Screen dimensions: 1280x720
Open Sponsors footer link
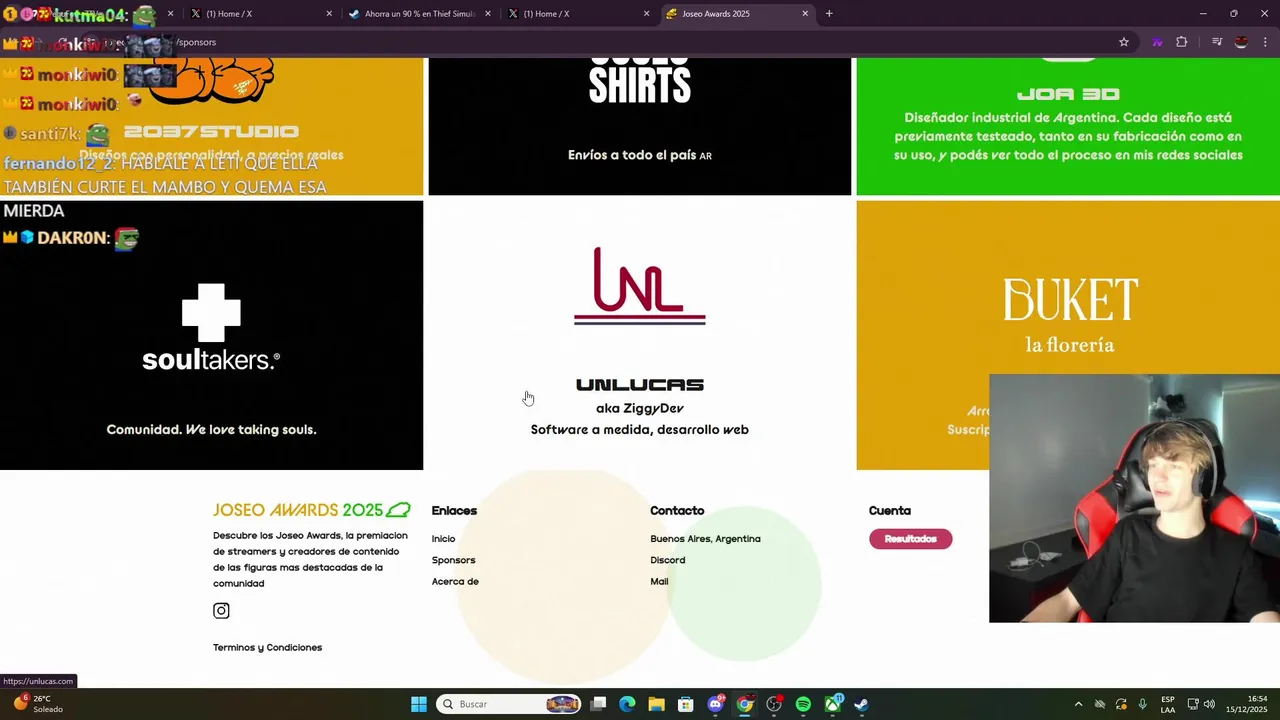pyautogui.click(x=453, y=560)
